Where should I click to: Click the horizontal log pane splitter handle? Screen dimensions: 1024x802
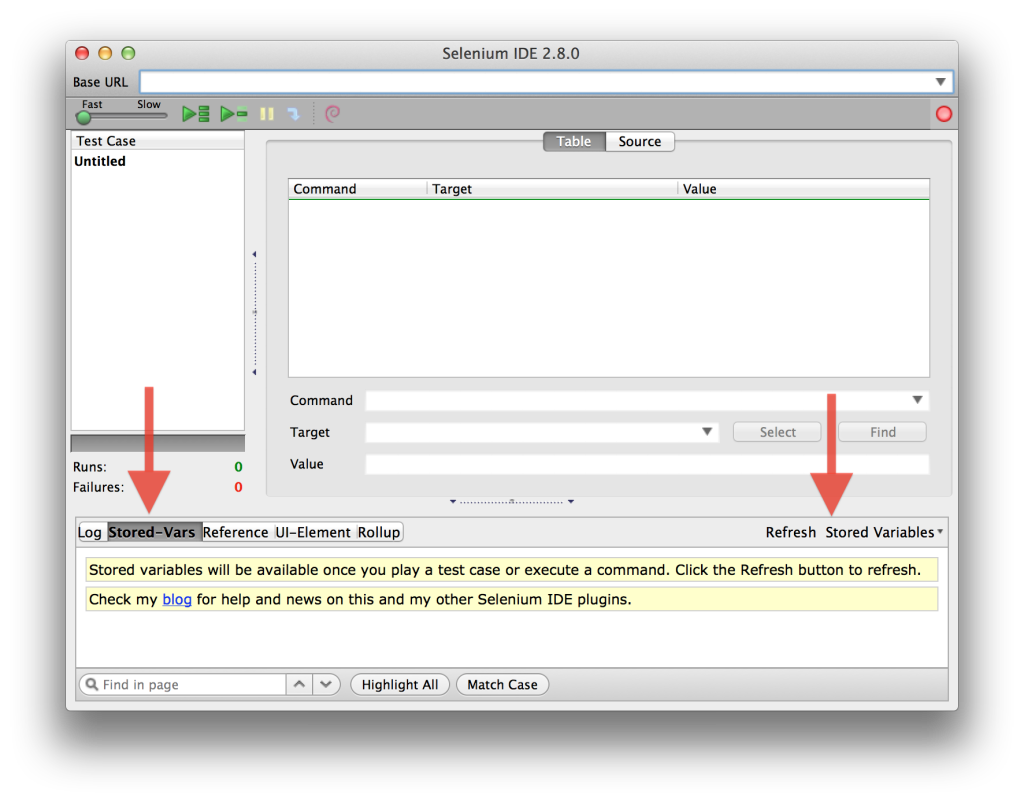(511, 502)
